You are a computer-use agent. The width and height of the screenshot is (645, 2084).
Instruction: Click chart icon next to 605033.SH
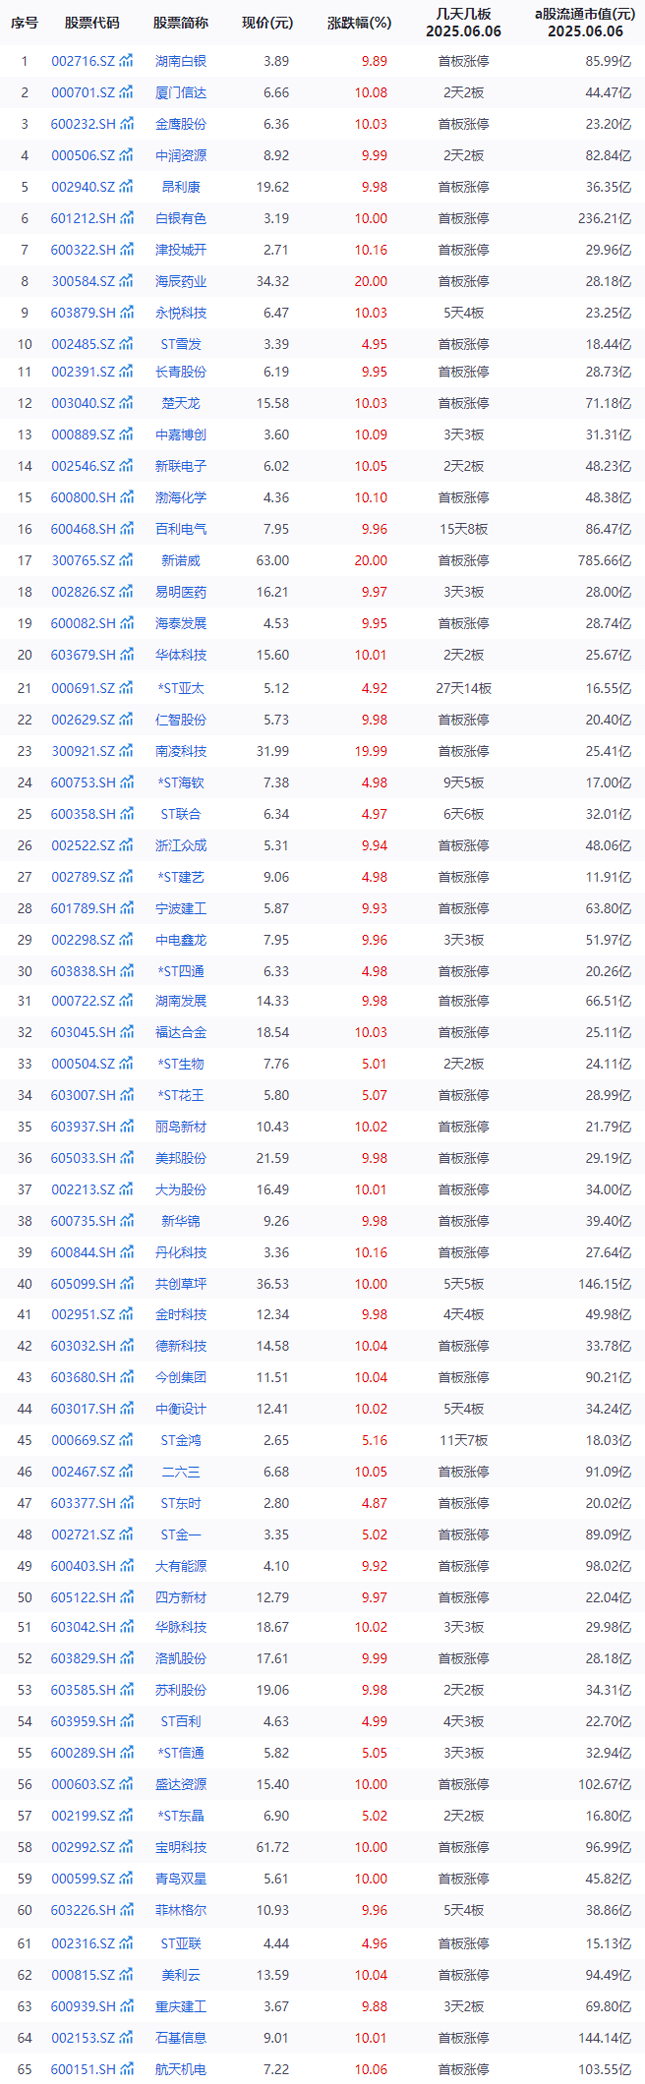(x=126, y=1158)
